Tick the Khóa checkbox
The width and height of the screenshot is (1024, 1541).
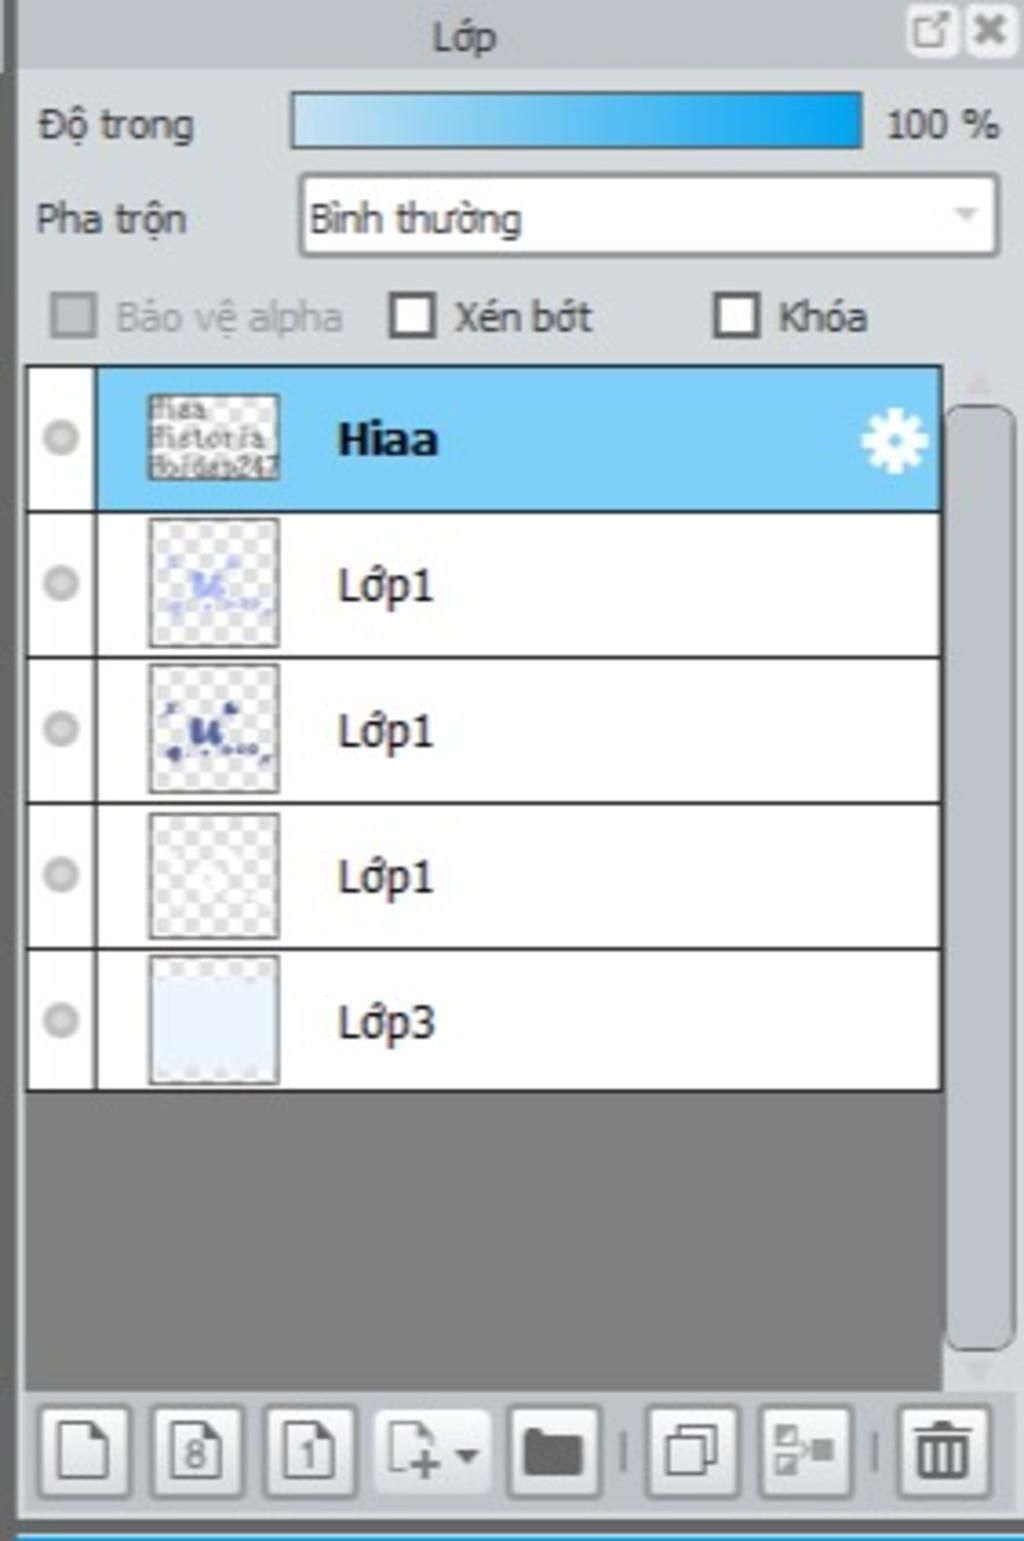[736, 316]
